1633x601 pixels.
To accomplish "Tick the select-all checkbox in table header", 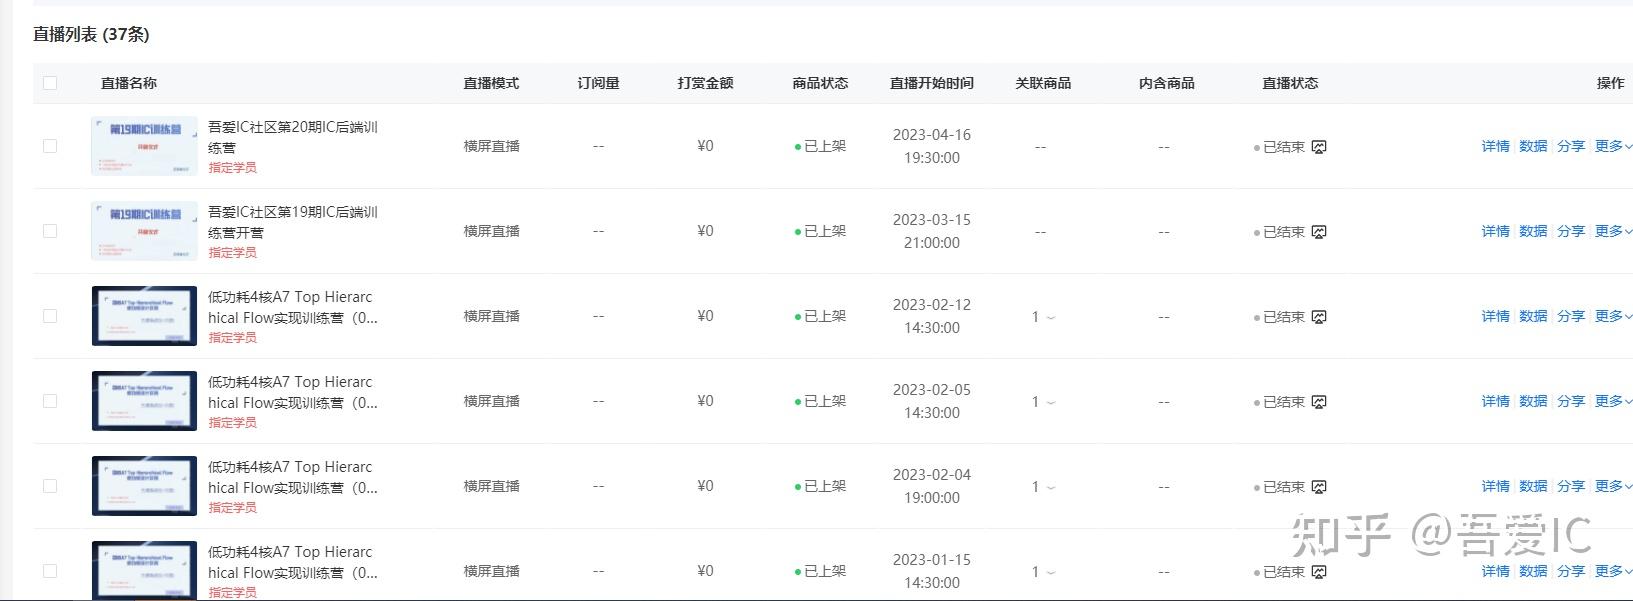I will coord(50,83).
